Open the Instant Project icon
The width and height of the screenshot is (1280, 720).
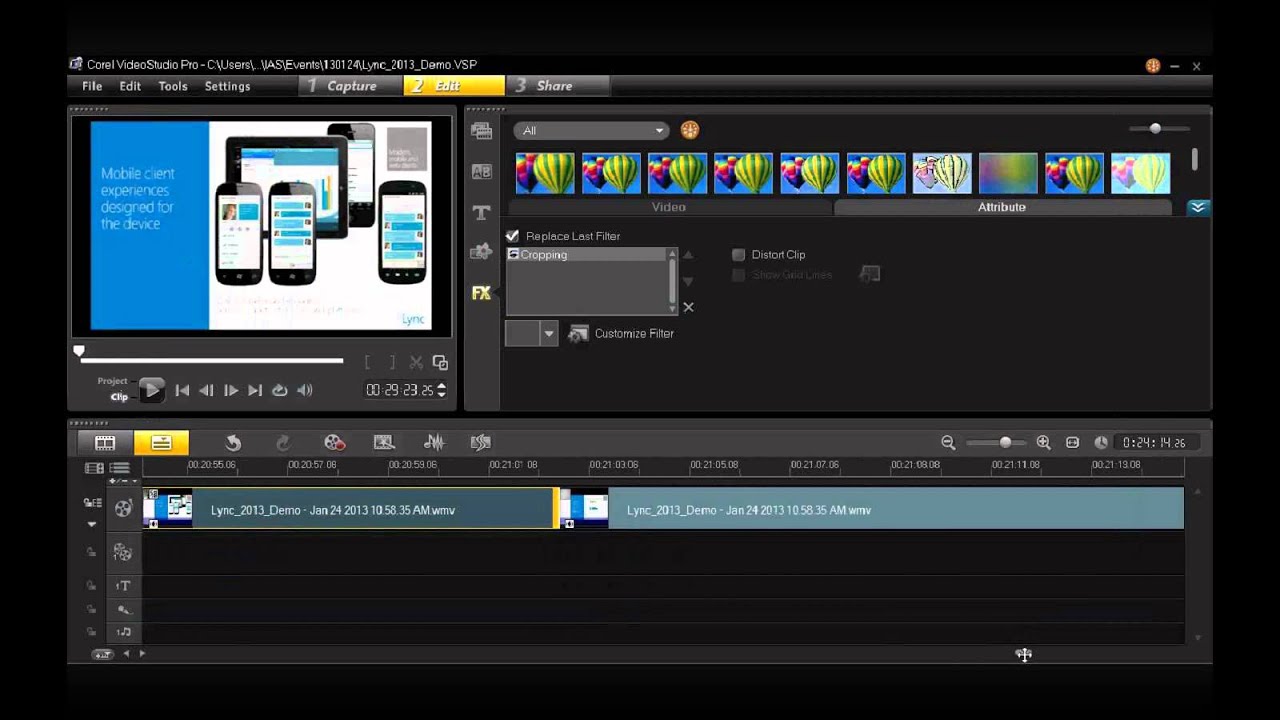383,442
